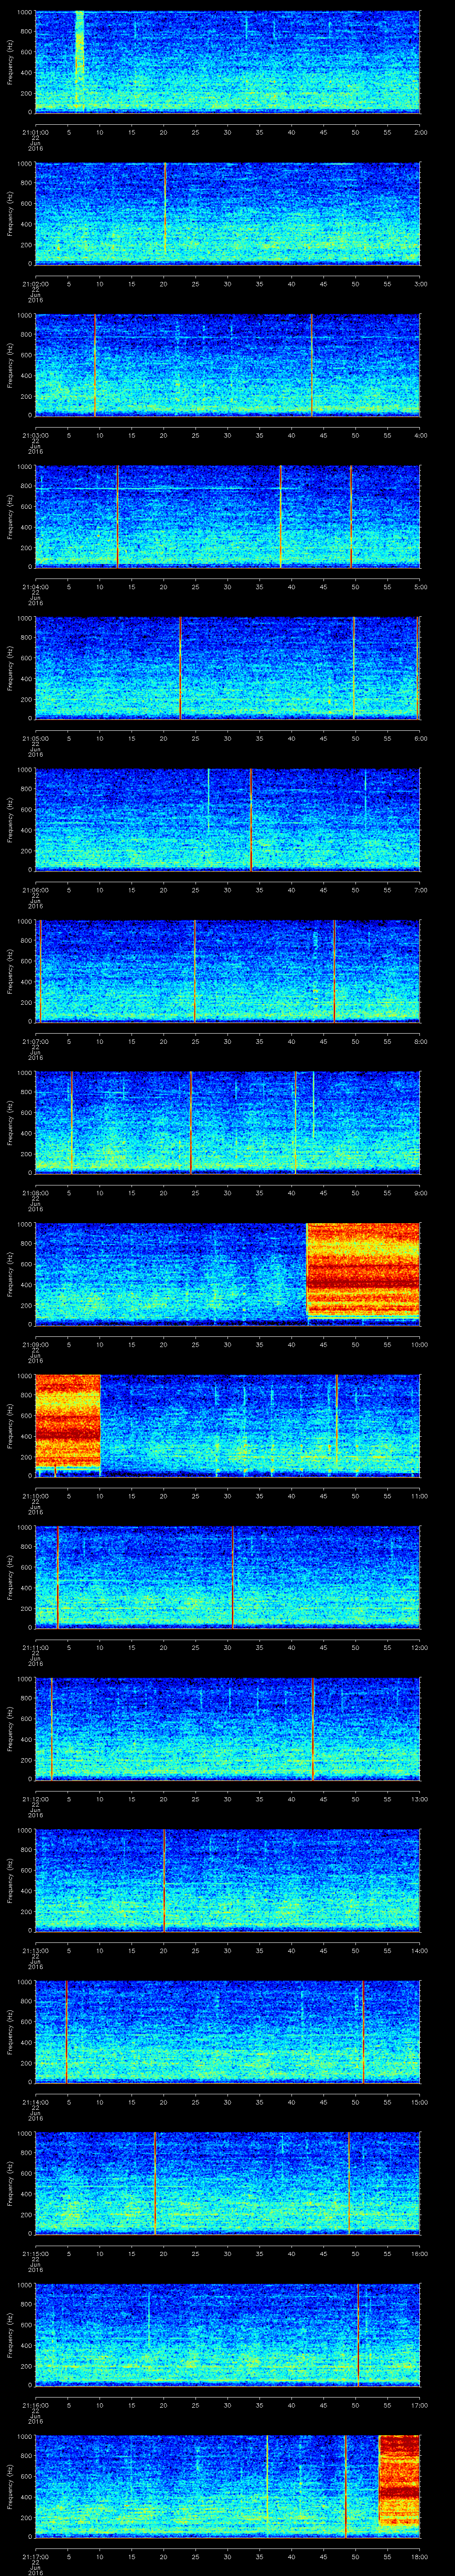Click the 12:00 end time label
Screen dimensions: 455x2576
[419, 1647]
